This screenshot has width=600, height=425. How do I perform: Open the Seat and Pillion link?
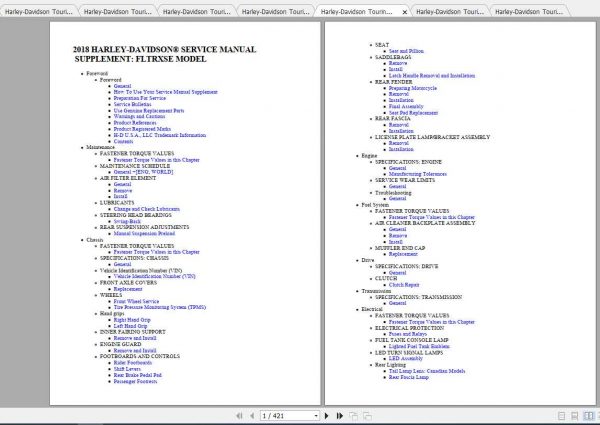(x=406, y=51)
